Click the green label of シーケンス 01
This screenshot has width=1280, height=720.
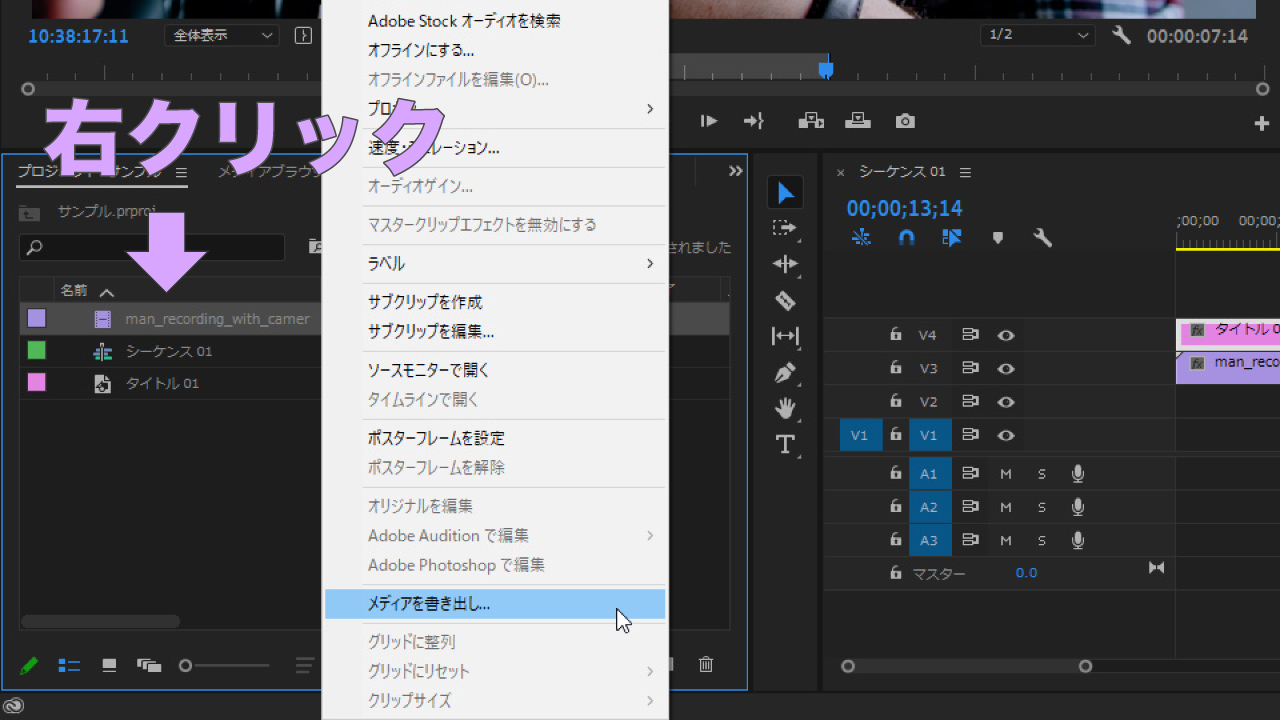pyautogui.click(x=36, y=351)
